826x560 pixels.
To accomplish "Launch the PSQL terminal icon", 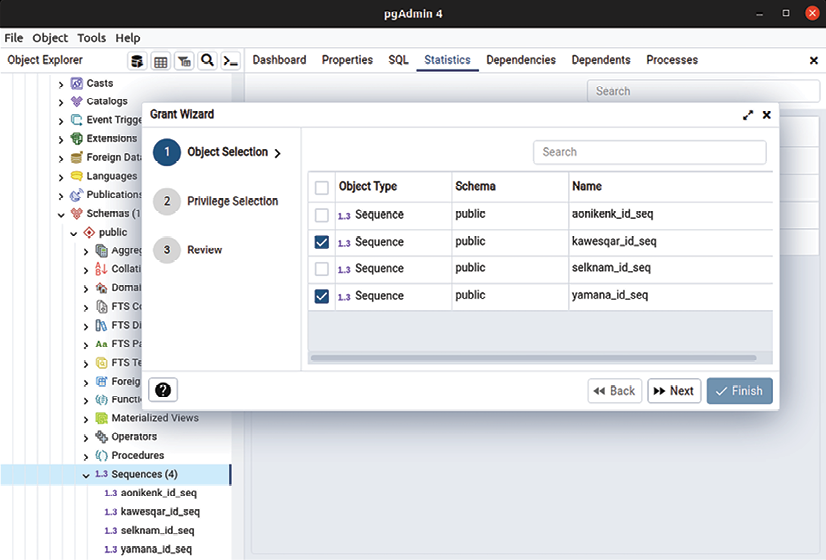I will [231, 61].
